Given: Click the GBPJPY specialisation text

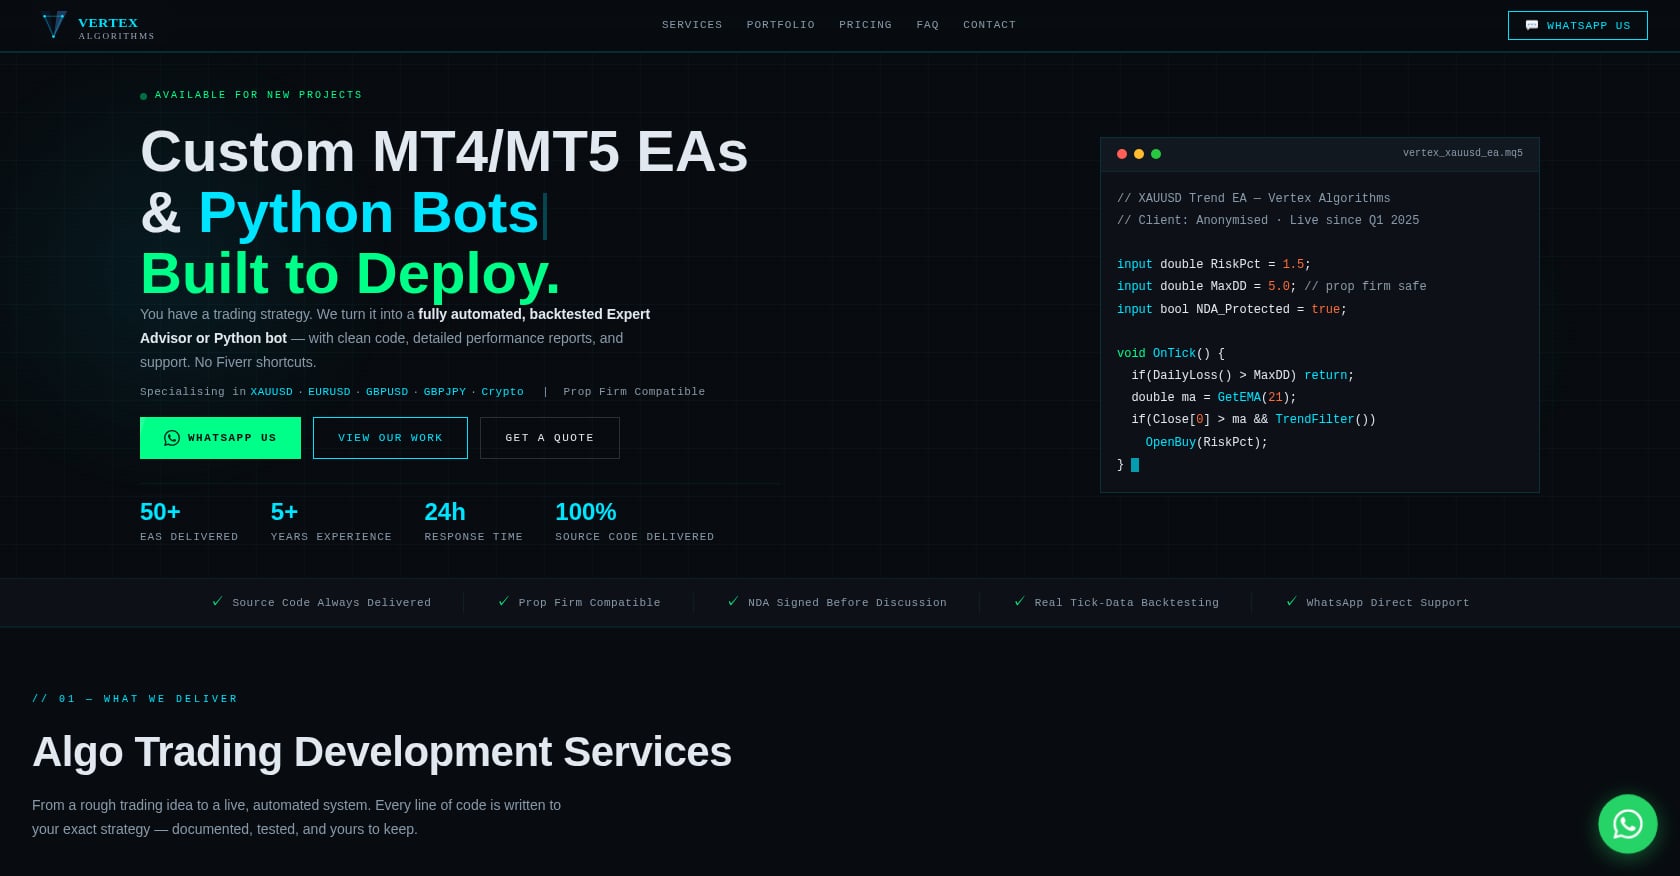Looking at the screenshot, I should [445, 392].
